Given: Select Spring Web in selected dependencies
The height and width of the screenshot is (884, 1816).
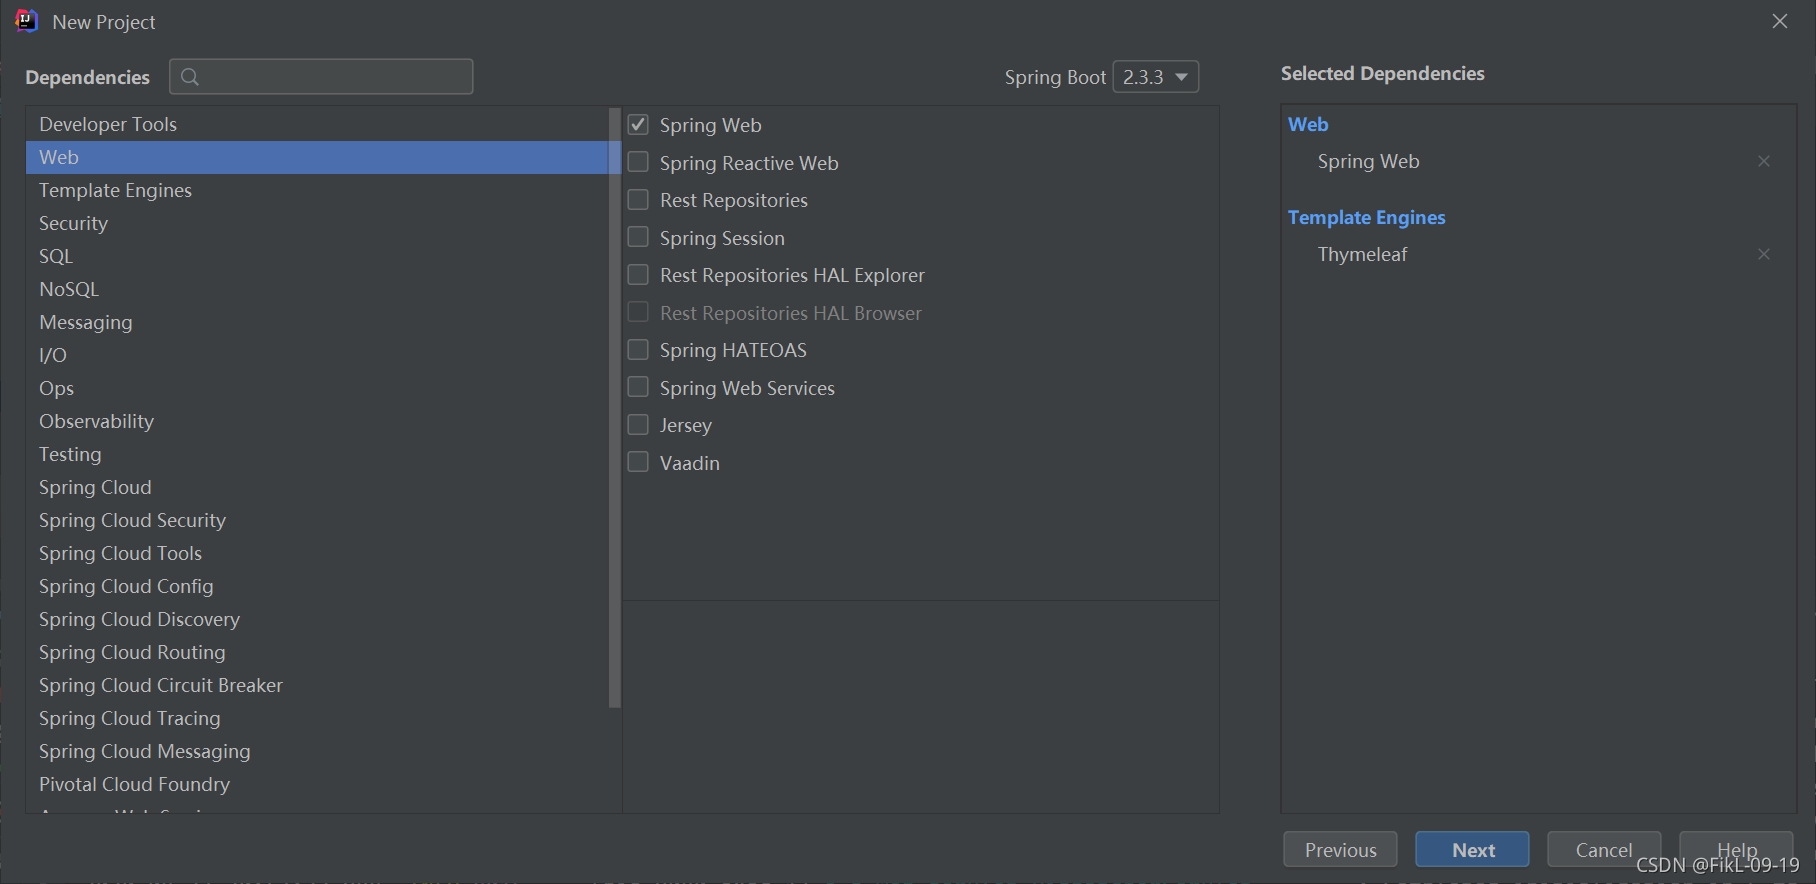Looking at the screenshot, I should point(1369,161).
